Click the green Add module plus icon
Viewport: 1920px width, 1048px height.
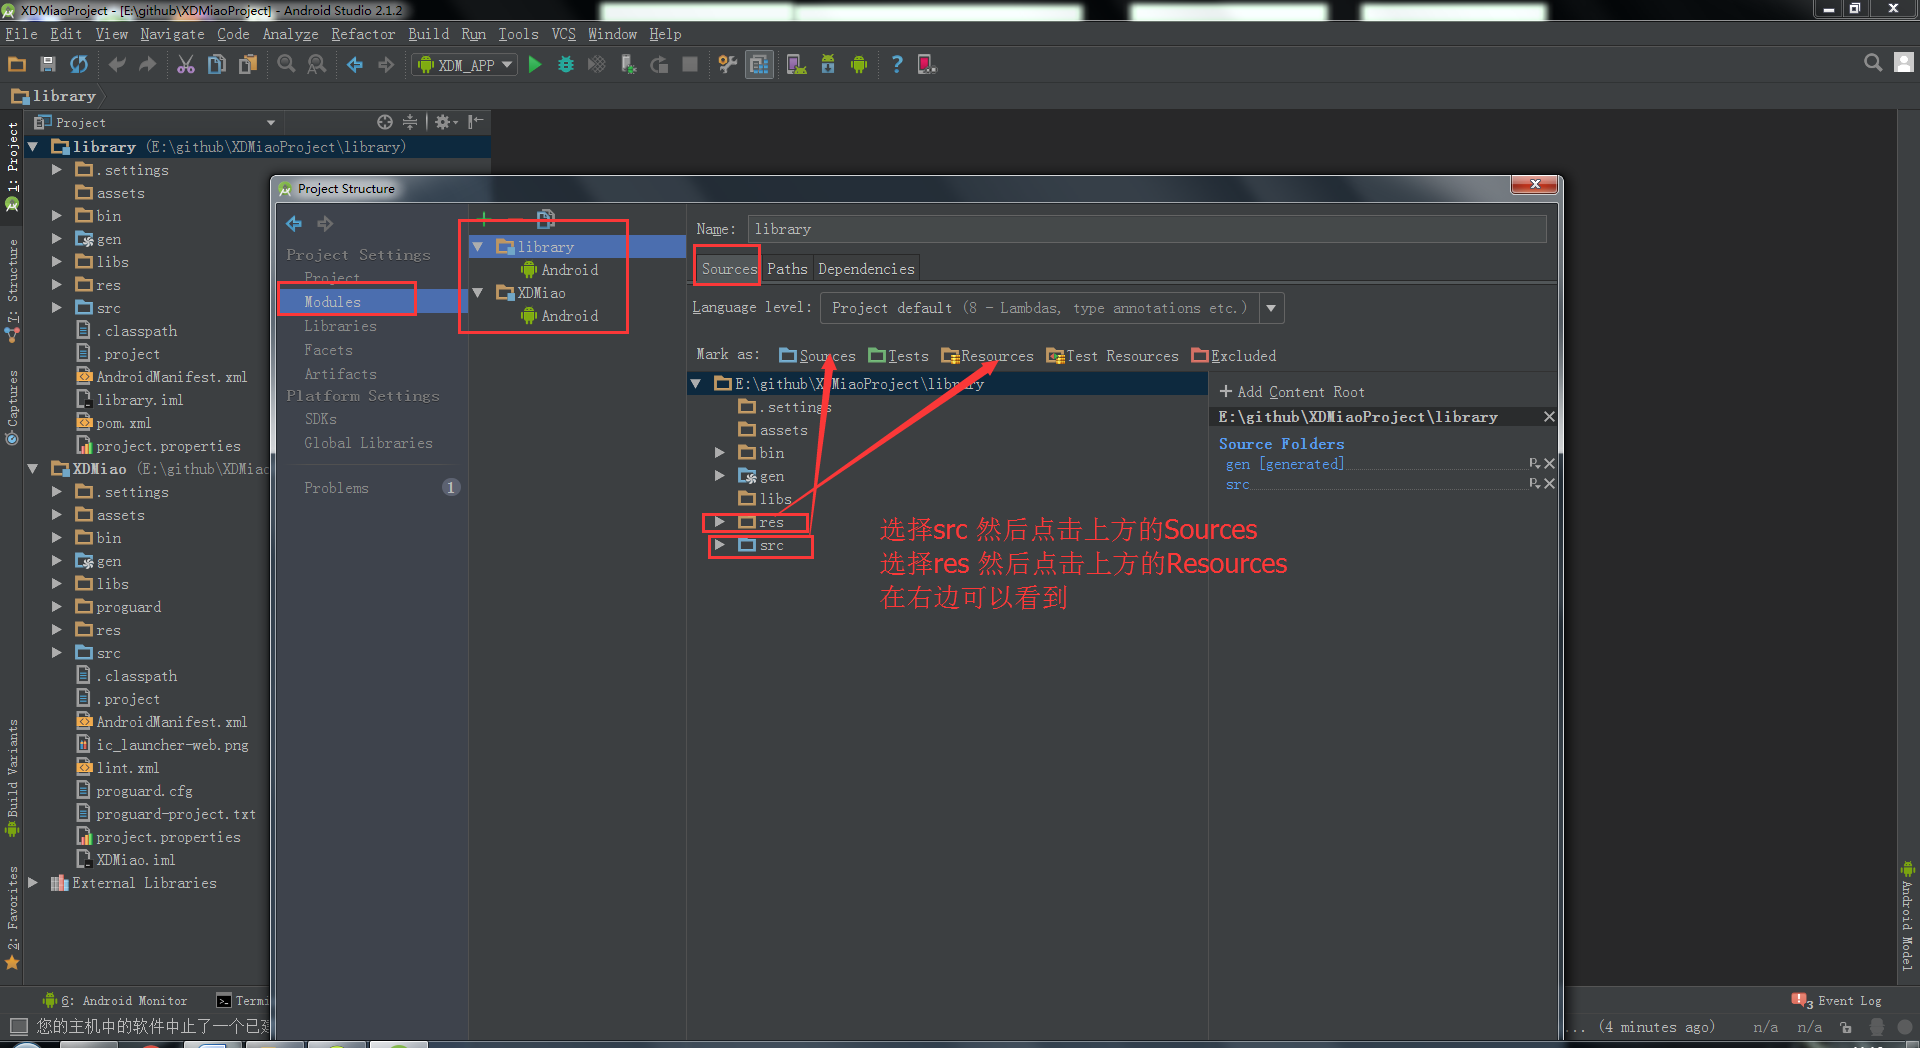(484, 218)
